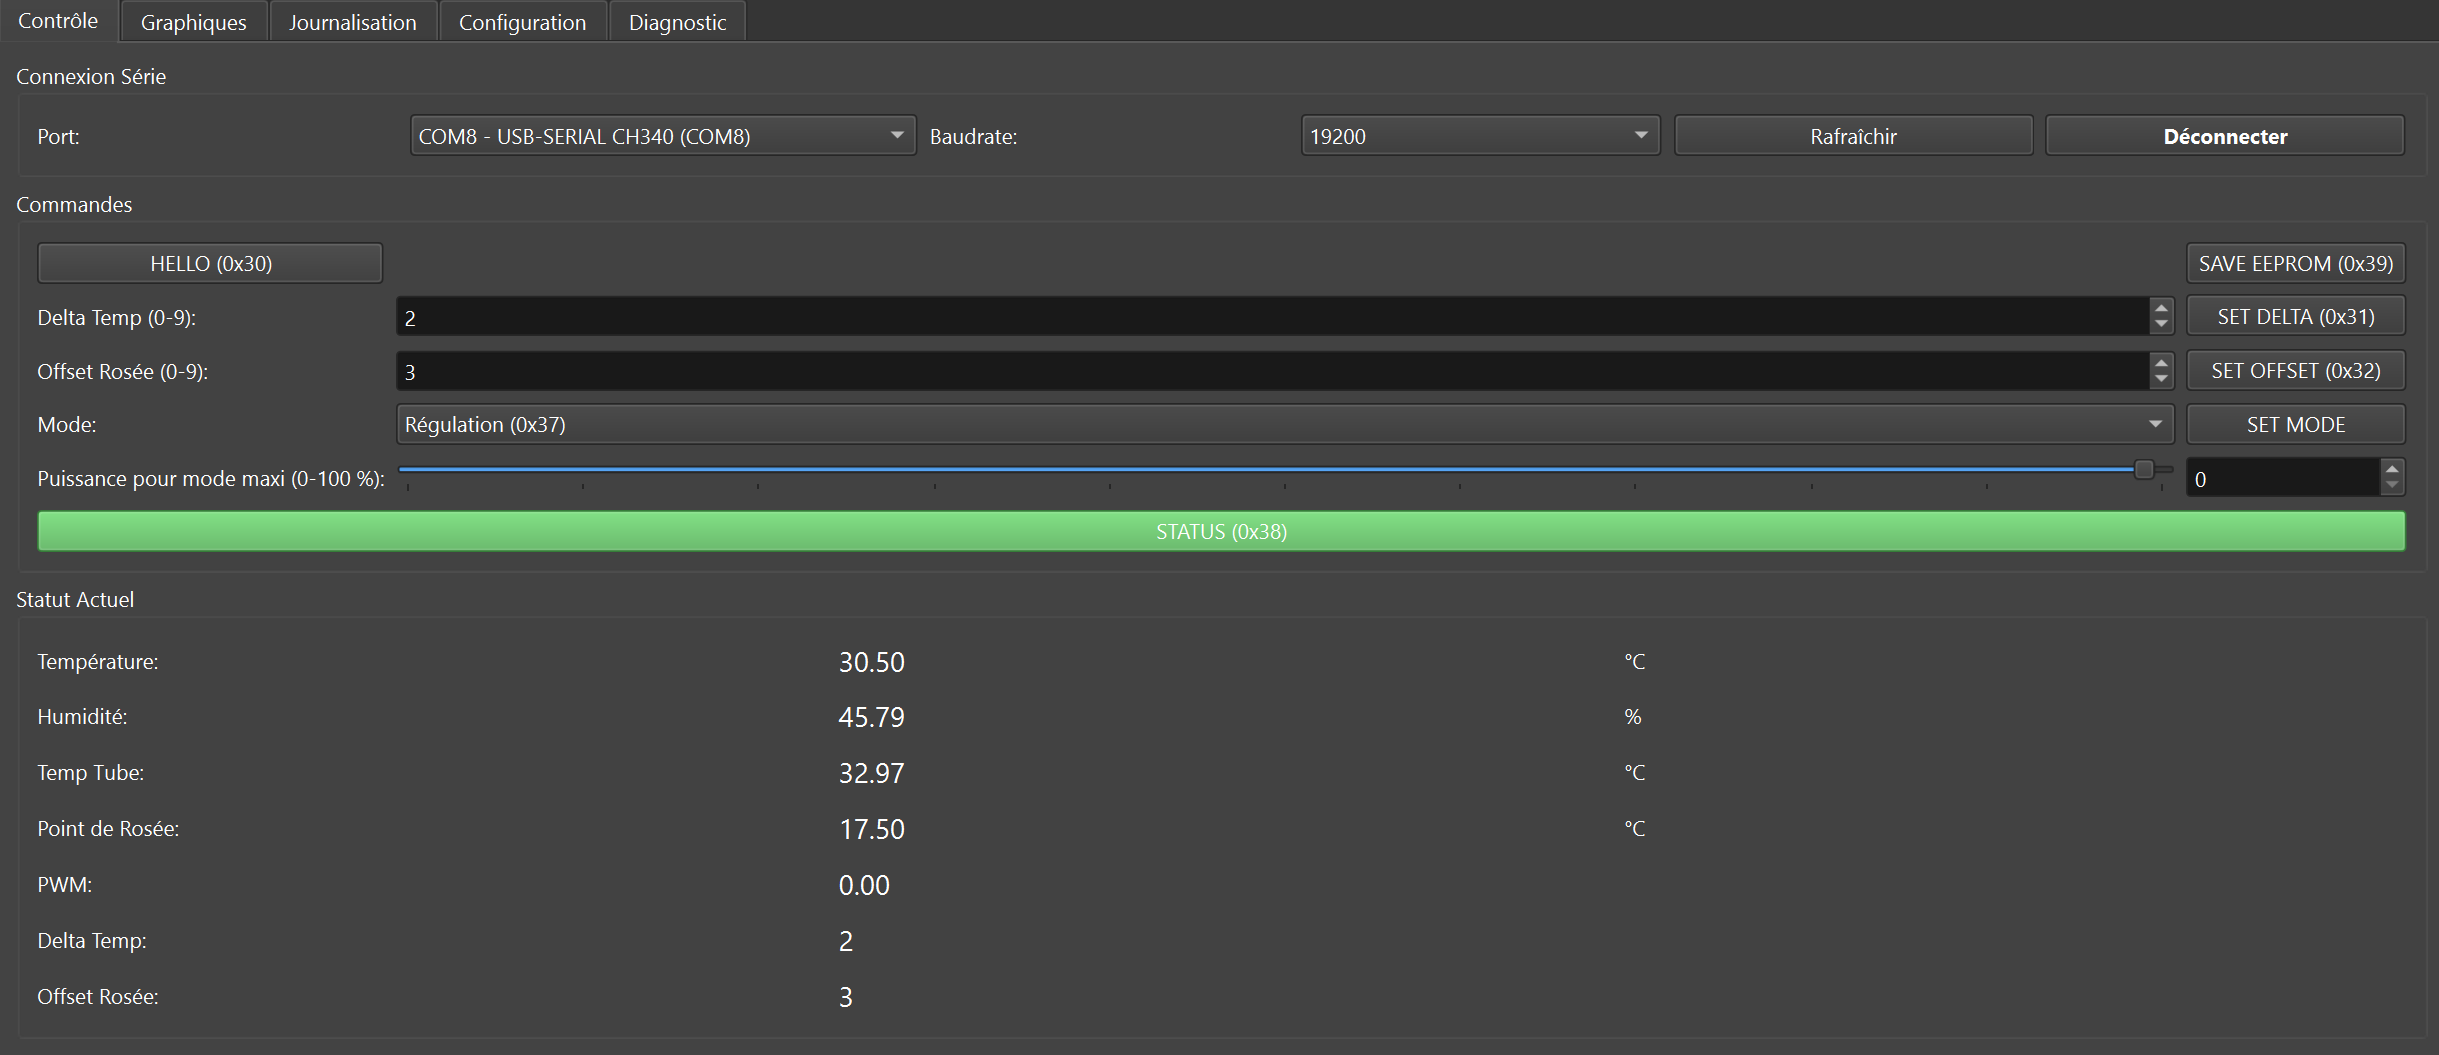This screenshot has width=2439, height=1055.
Task: Click the Temp Tube value 32.97
Action: point(871,773)
